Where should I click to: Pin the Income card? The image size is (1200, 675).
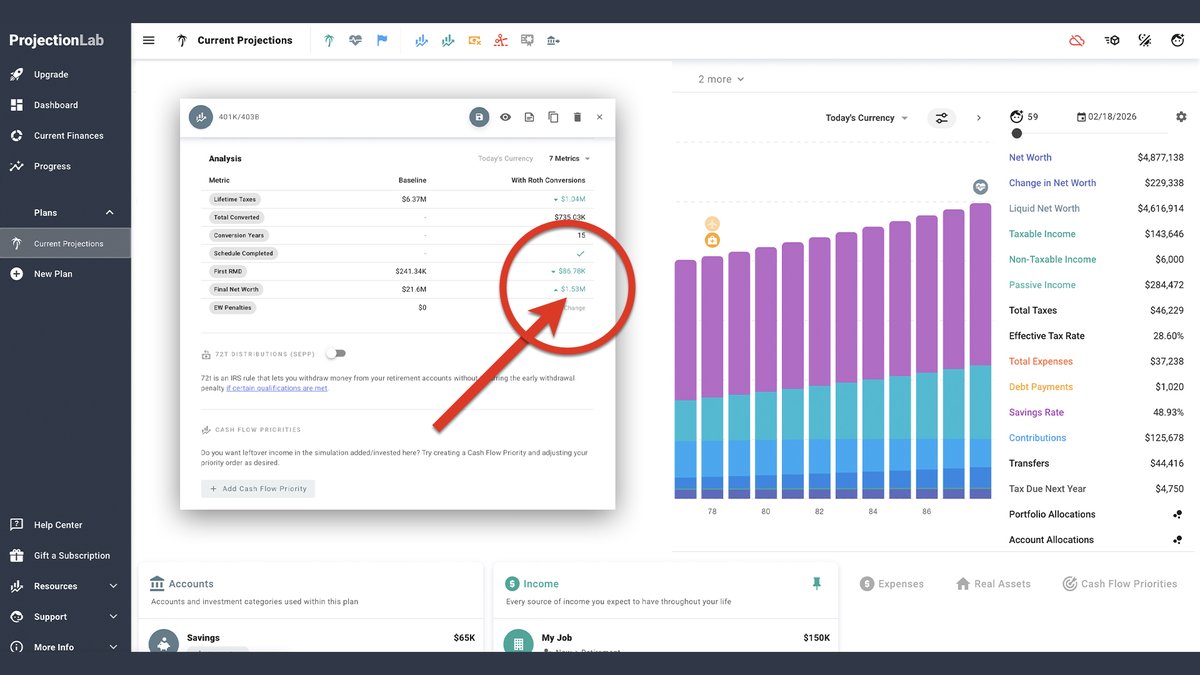[816, 583]
